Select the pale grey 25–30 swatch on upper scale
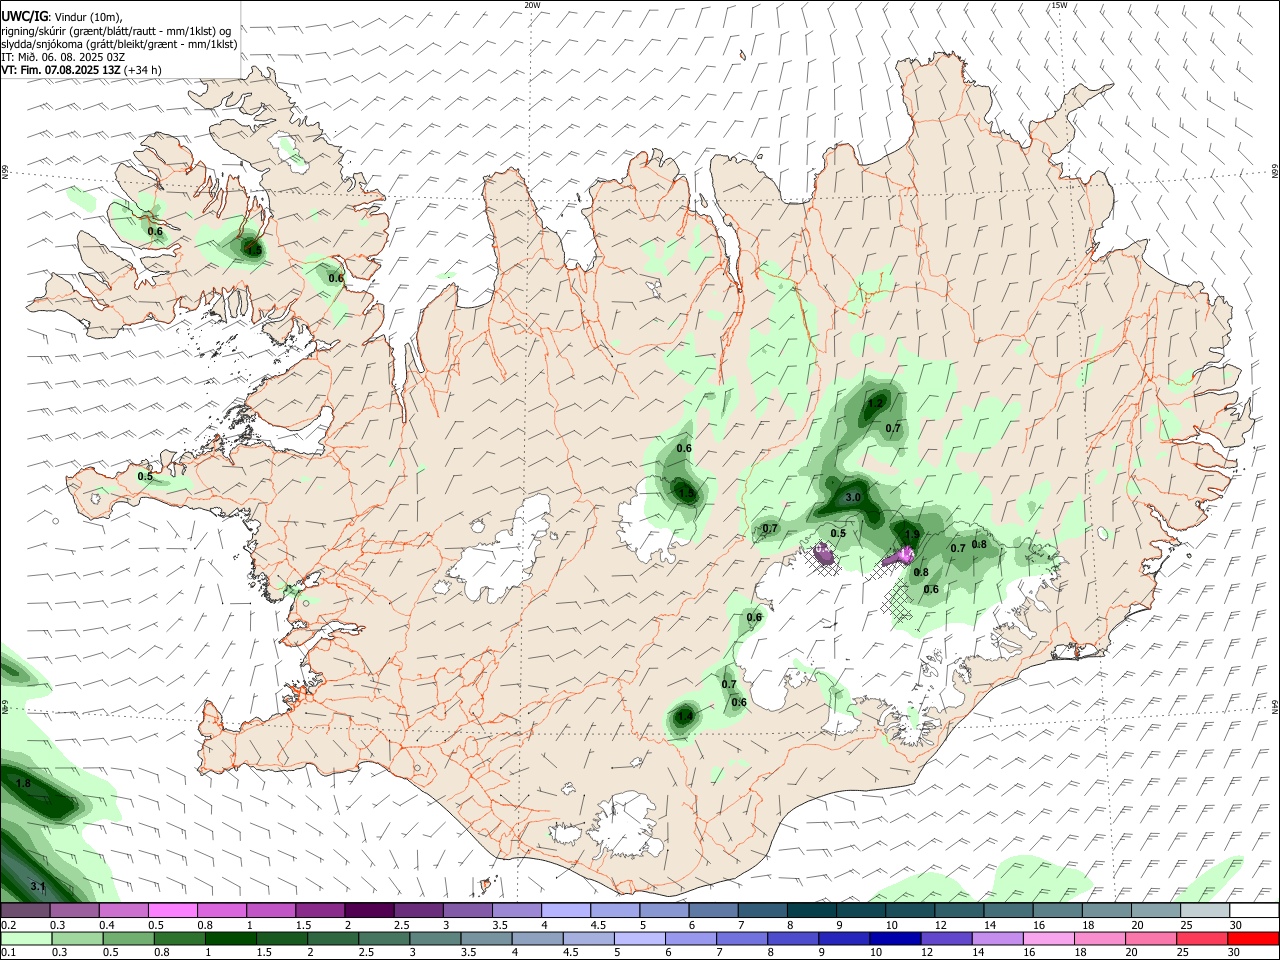Screen dimensions: 1280x960 (x=1205, y=911)
